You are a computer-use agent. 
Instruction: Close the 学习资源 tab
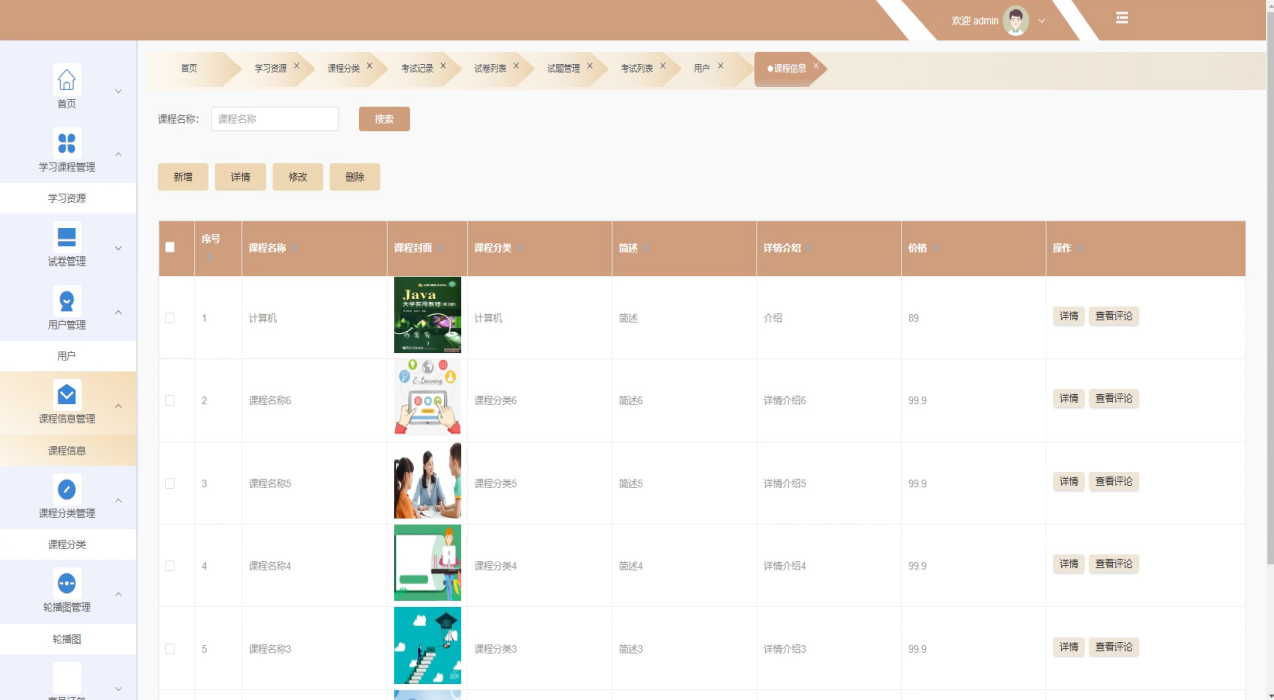click(296, 66)
